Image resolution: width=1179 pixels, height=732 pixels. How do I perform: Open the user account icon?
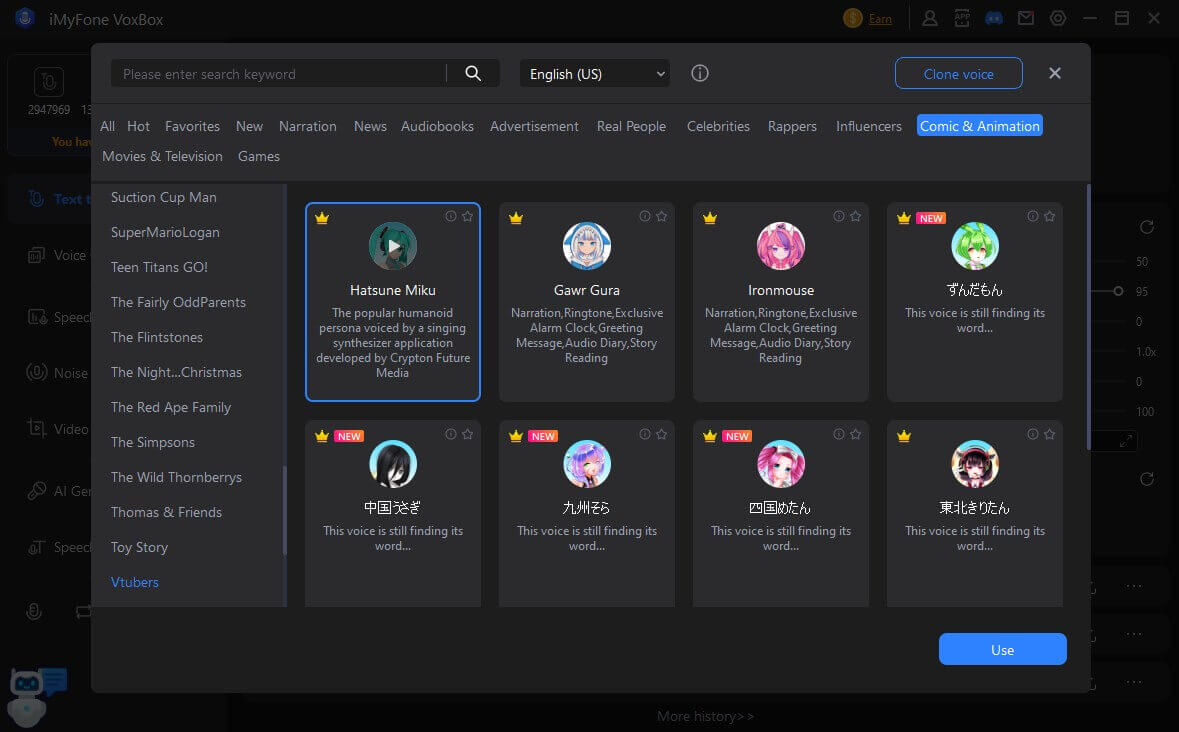point(930,18)
